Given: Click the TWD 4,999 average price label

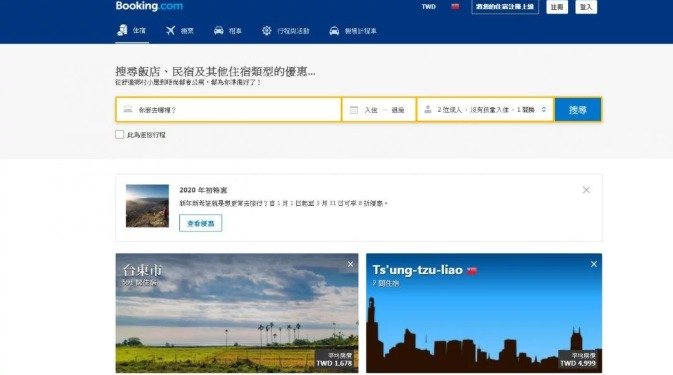Looking at the screenshot, I should point(578,363).
